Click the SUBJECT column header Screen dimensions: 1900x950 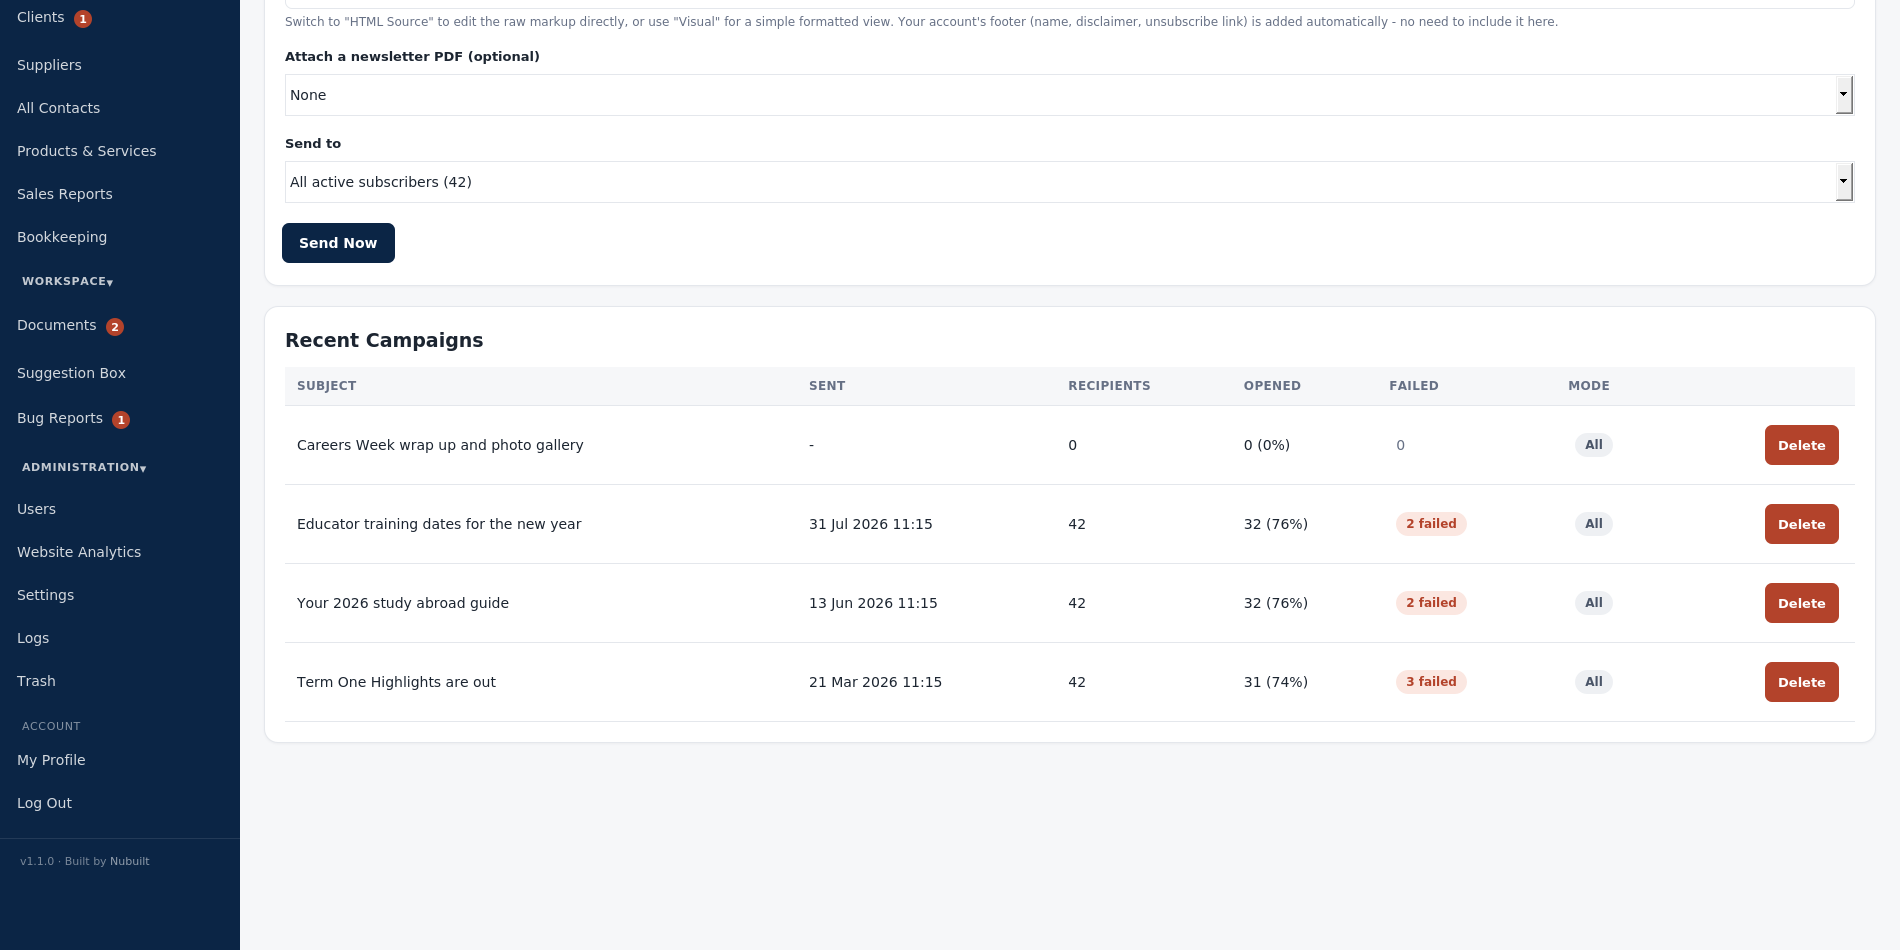[x=326, y=386]
